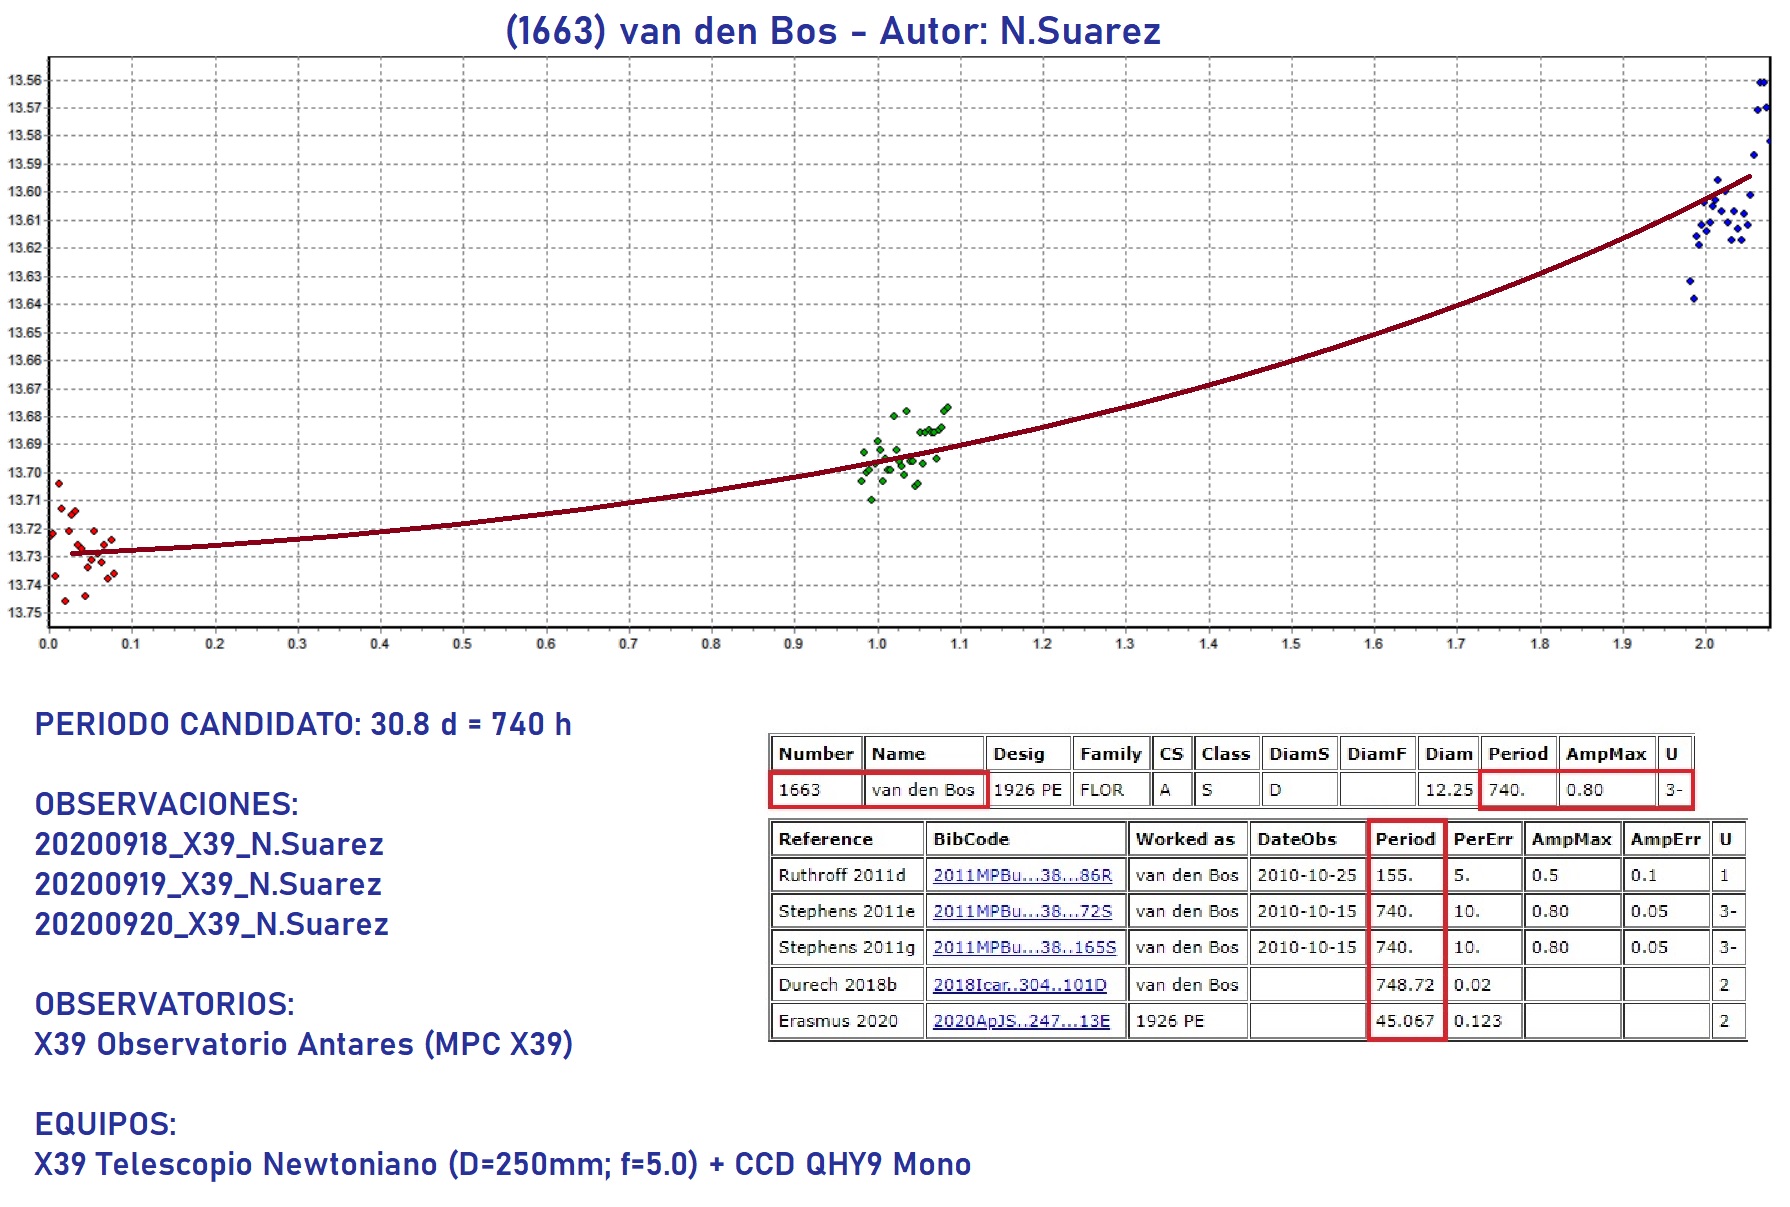Click the 748.72 period value

click(x=1404, y=985)
